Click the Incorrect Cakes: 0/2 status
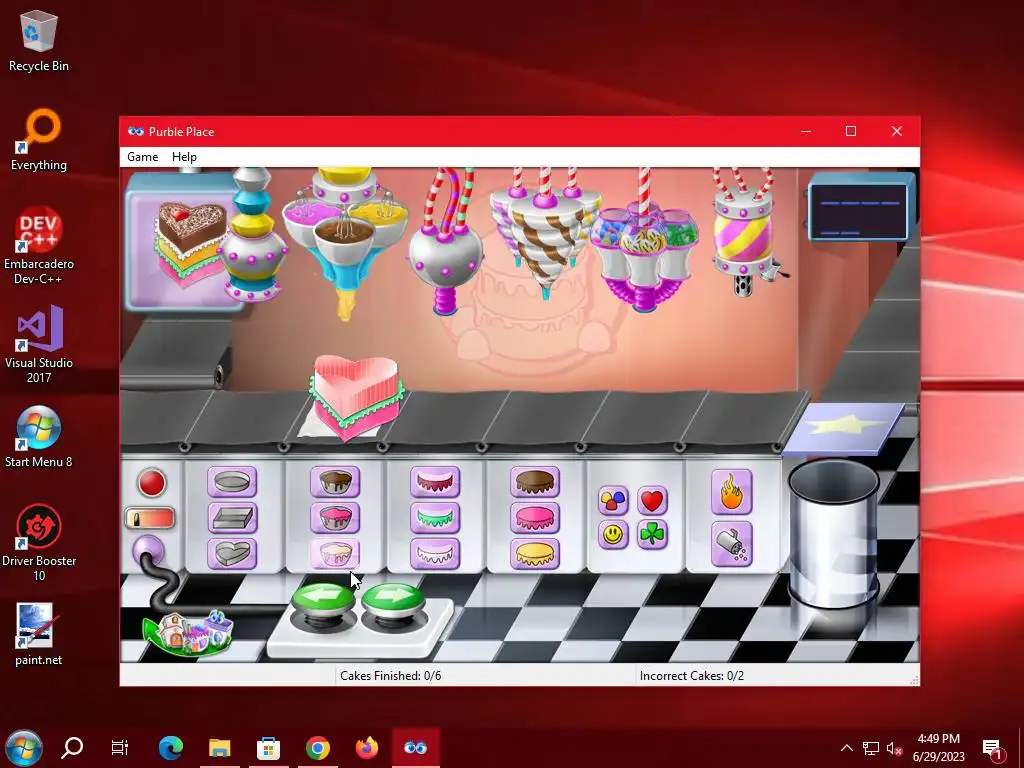Screen dimensions: 1024x768 [692, 676]
